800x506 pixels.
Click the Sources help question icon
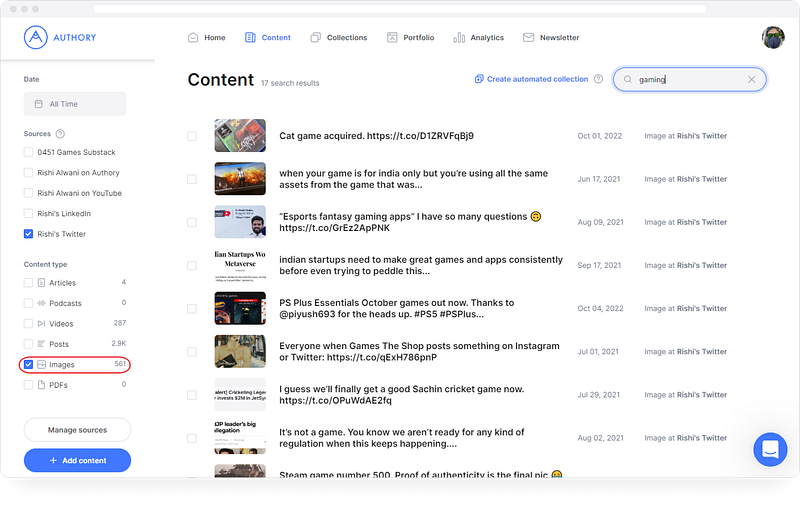[60, 134]
